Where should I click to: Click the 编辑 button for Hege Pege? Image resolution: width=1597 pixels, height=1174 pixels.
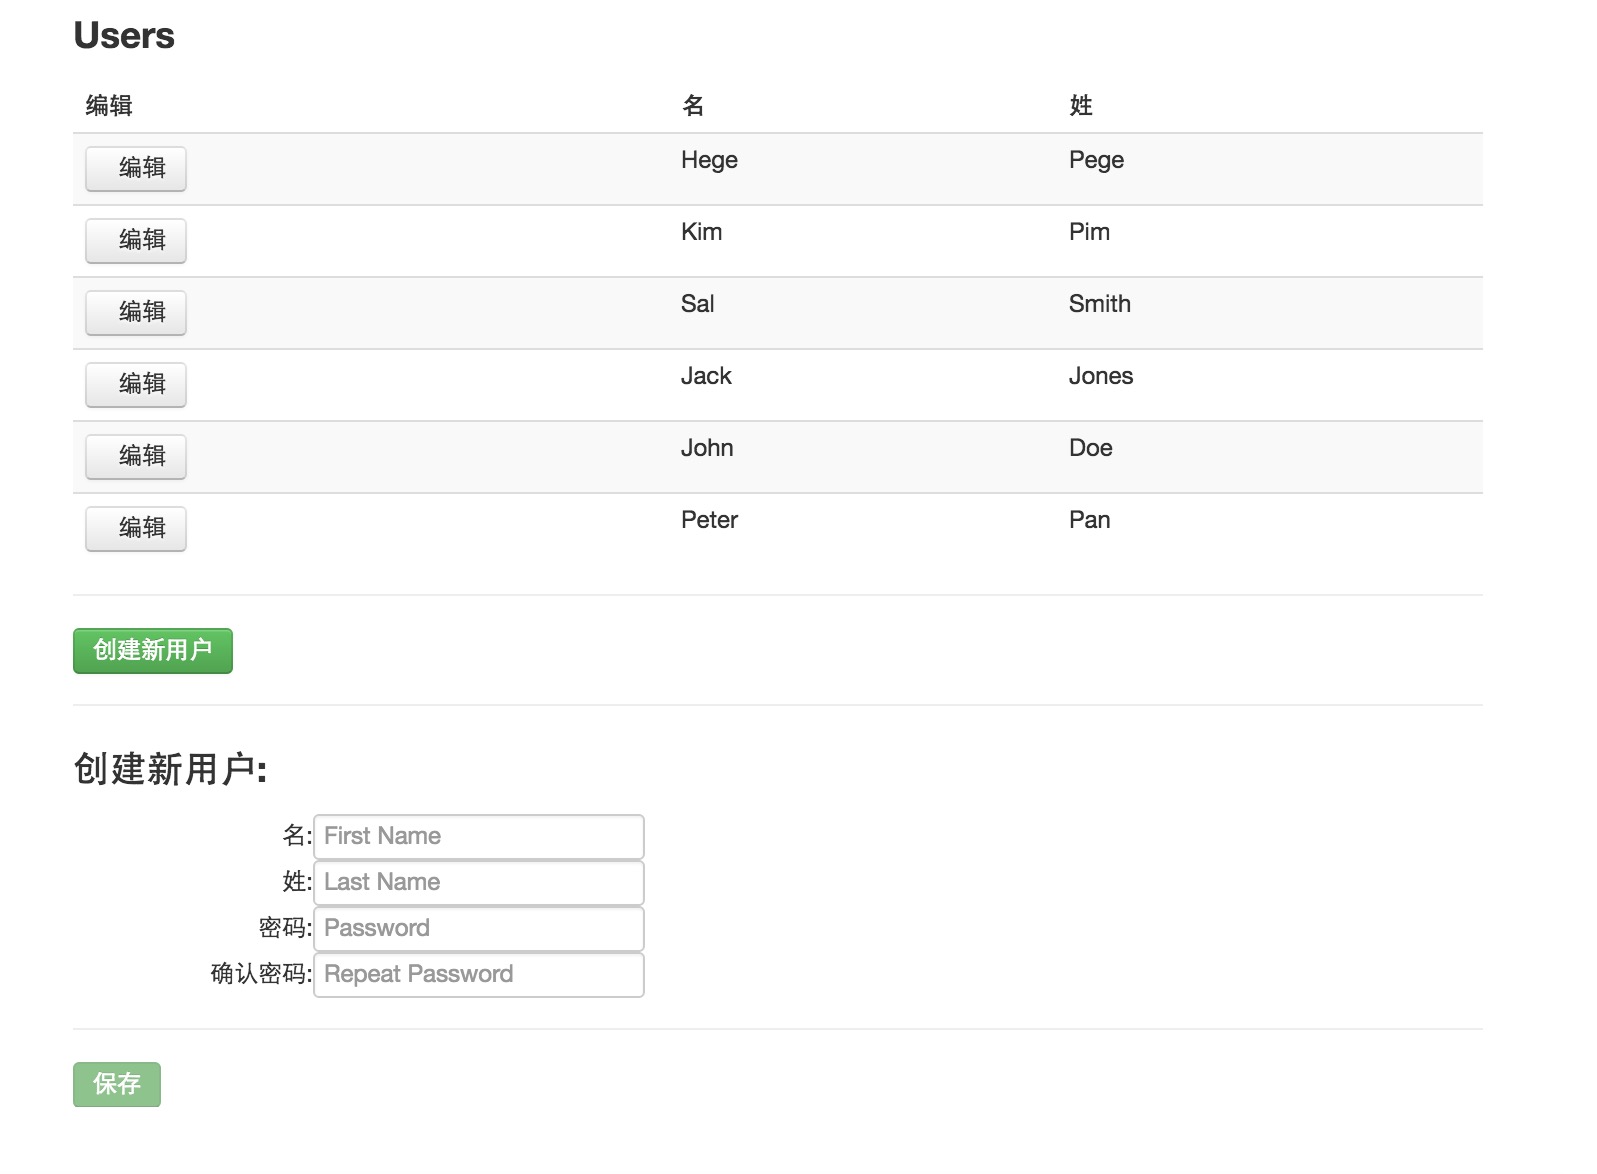[x=136, y=168]
